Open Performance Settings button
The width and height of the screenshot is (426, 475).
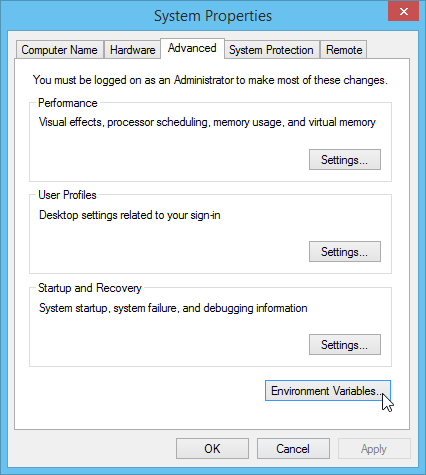pos(345,160)
